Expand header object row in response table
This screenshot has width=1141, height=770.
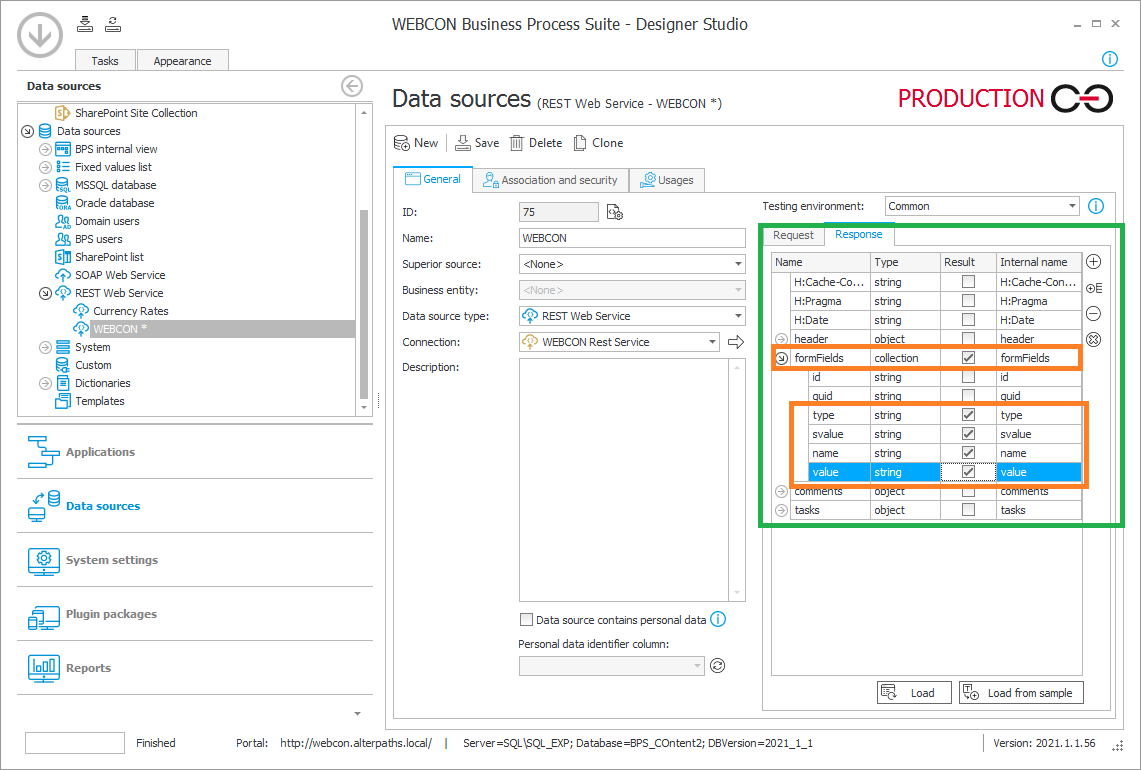(781, 339)
